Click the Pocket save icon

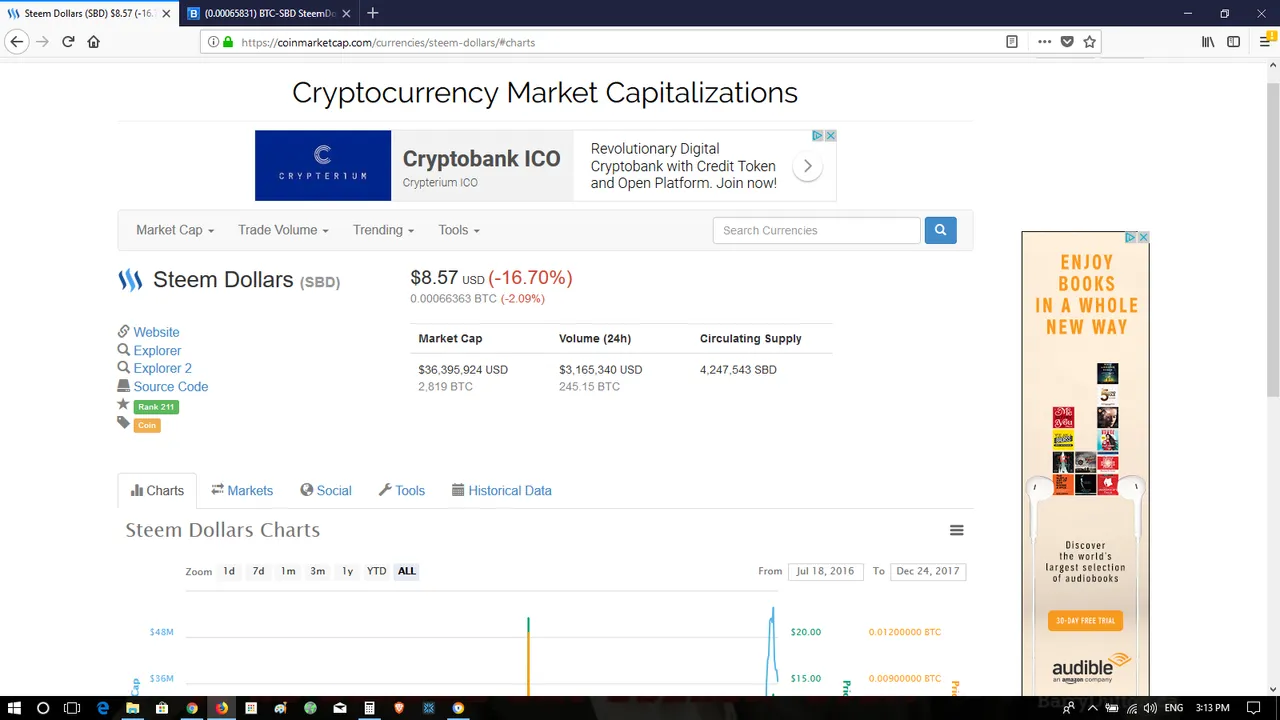pyautogui.click(x=1067, y=42)
